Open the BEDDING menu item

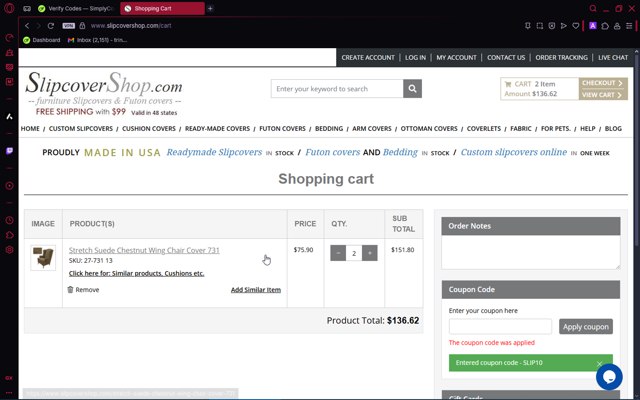click(x=329, y=129)
